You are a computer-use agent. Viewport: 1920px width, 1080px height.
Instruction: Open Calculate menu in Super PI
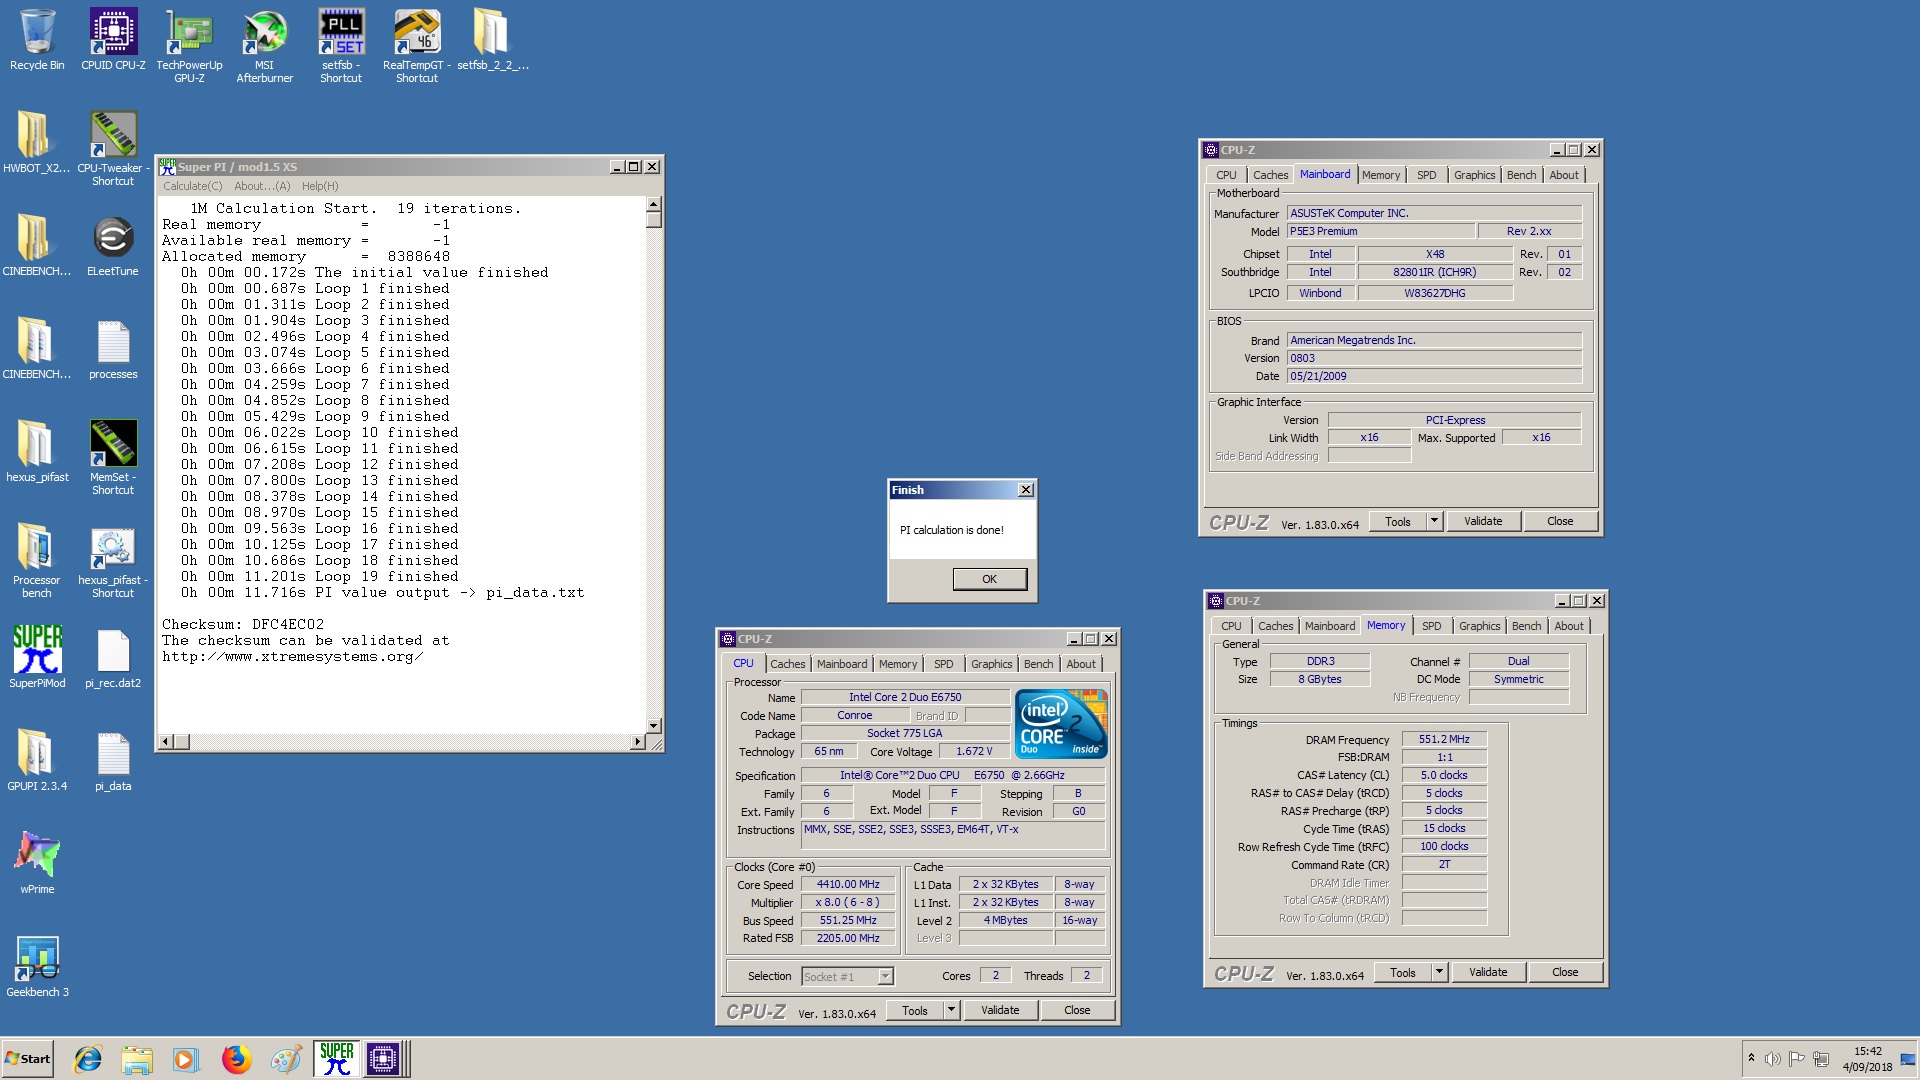[192, 186]
